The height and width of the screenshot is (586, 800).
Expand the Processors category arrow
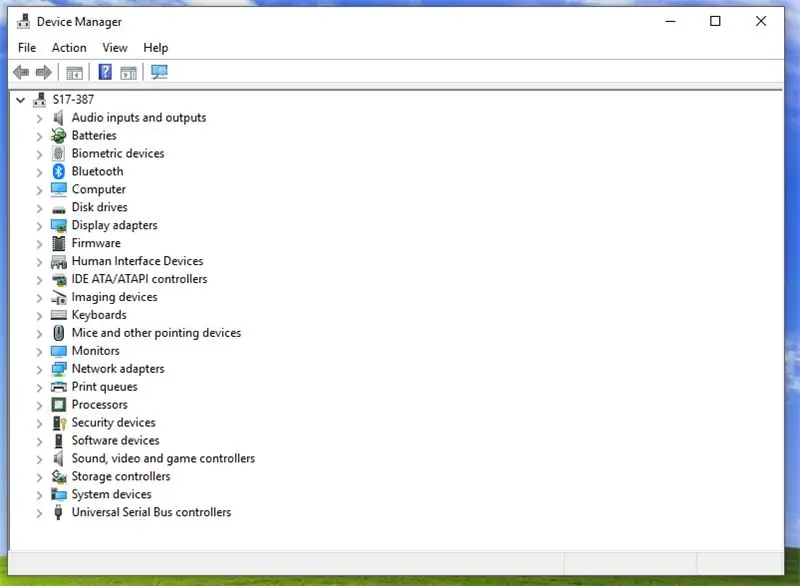point(39,405)
